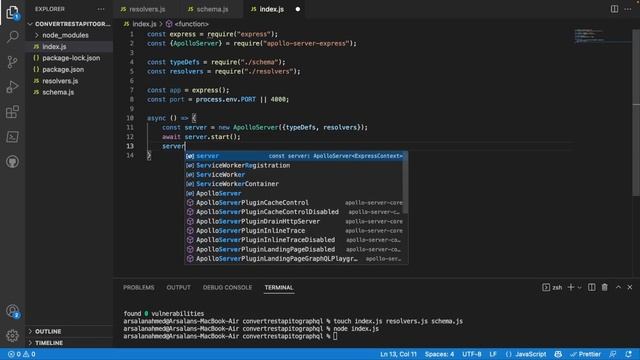Choose the ServiceWorker suggestion
Image resolution: width=640 pixels, height=360 pixels.
click(293, 175)
